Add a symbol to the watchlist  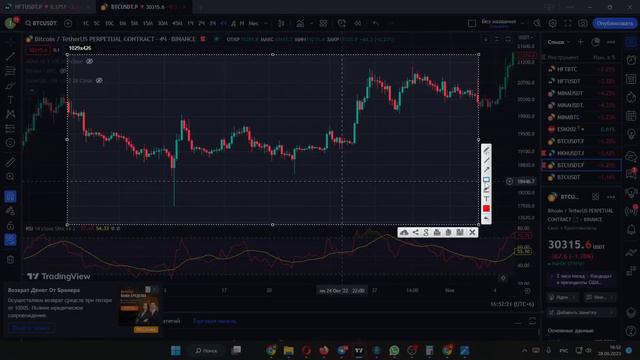(x=581, y=42)
